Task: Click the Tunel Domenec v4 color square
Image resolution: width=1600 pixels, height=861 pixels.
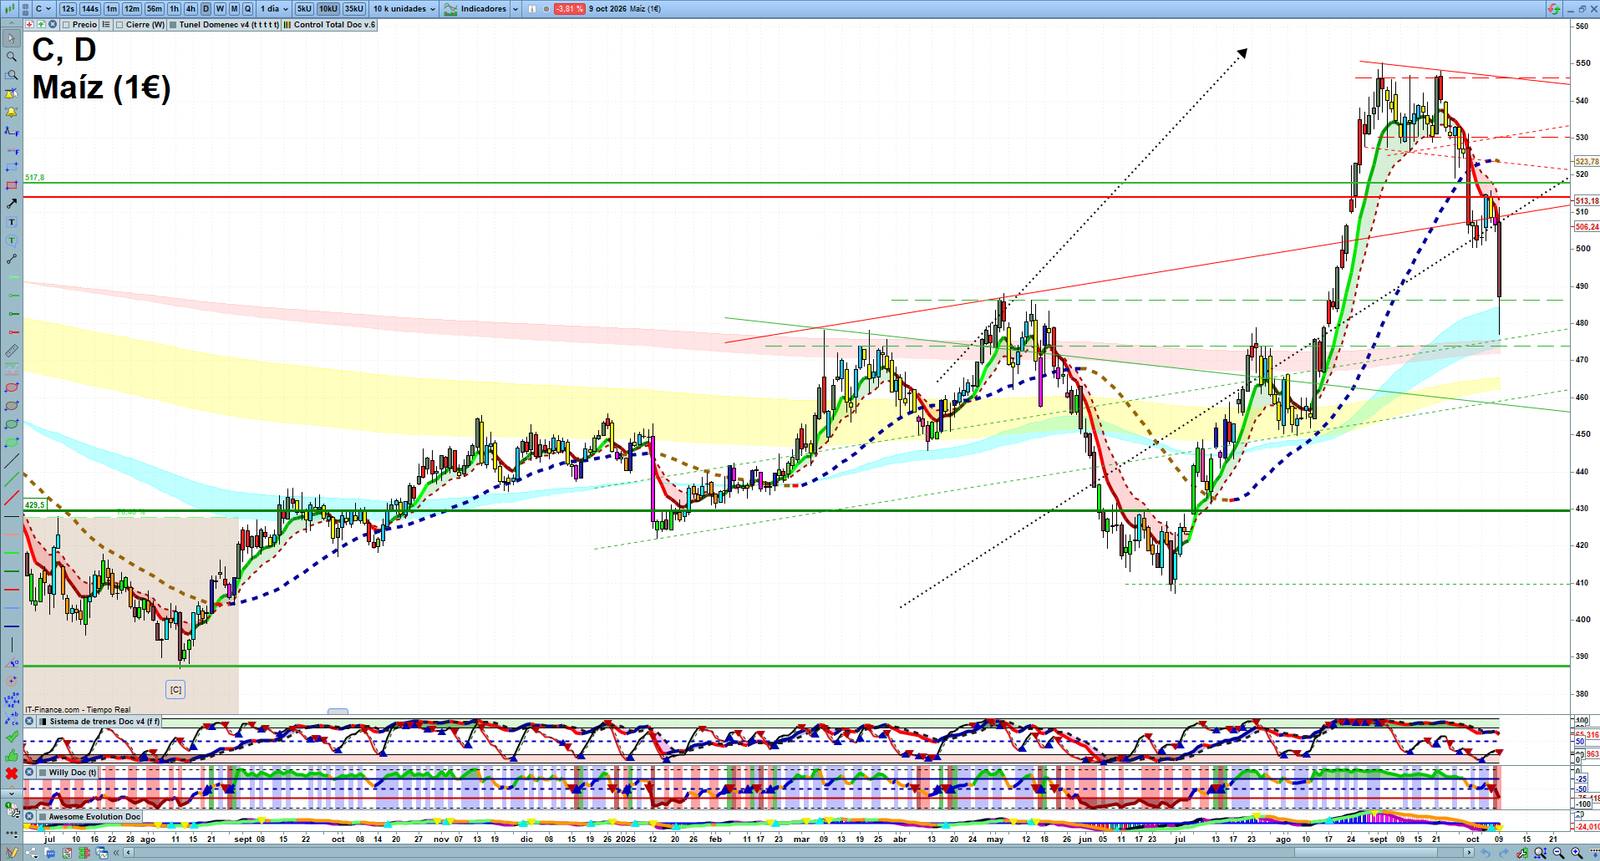Action: point(173,25)
